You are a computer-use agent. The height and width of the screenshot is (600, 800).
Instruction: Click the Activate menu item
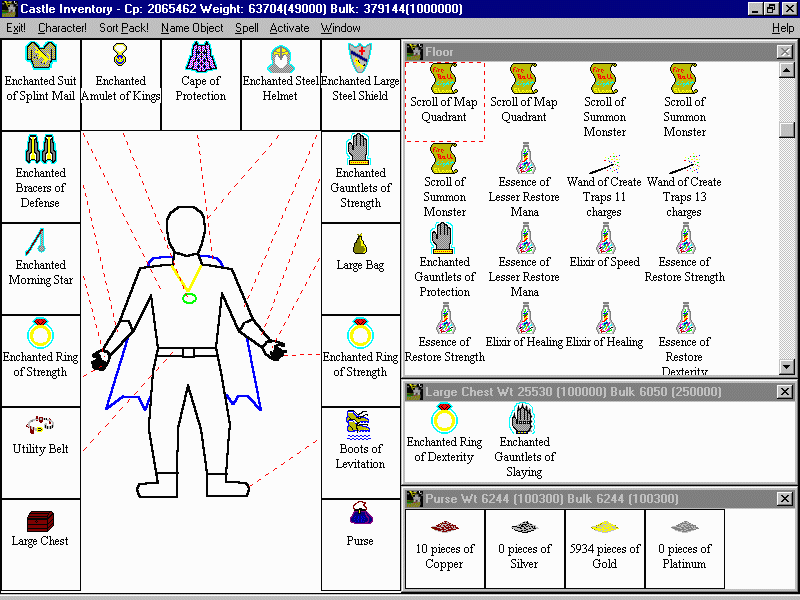tap(289, 28)
